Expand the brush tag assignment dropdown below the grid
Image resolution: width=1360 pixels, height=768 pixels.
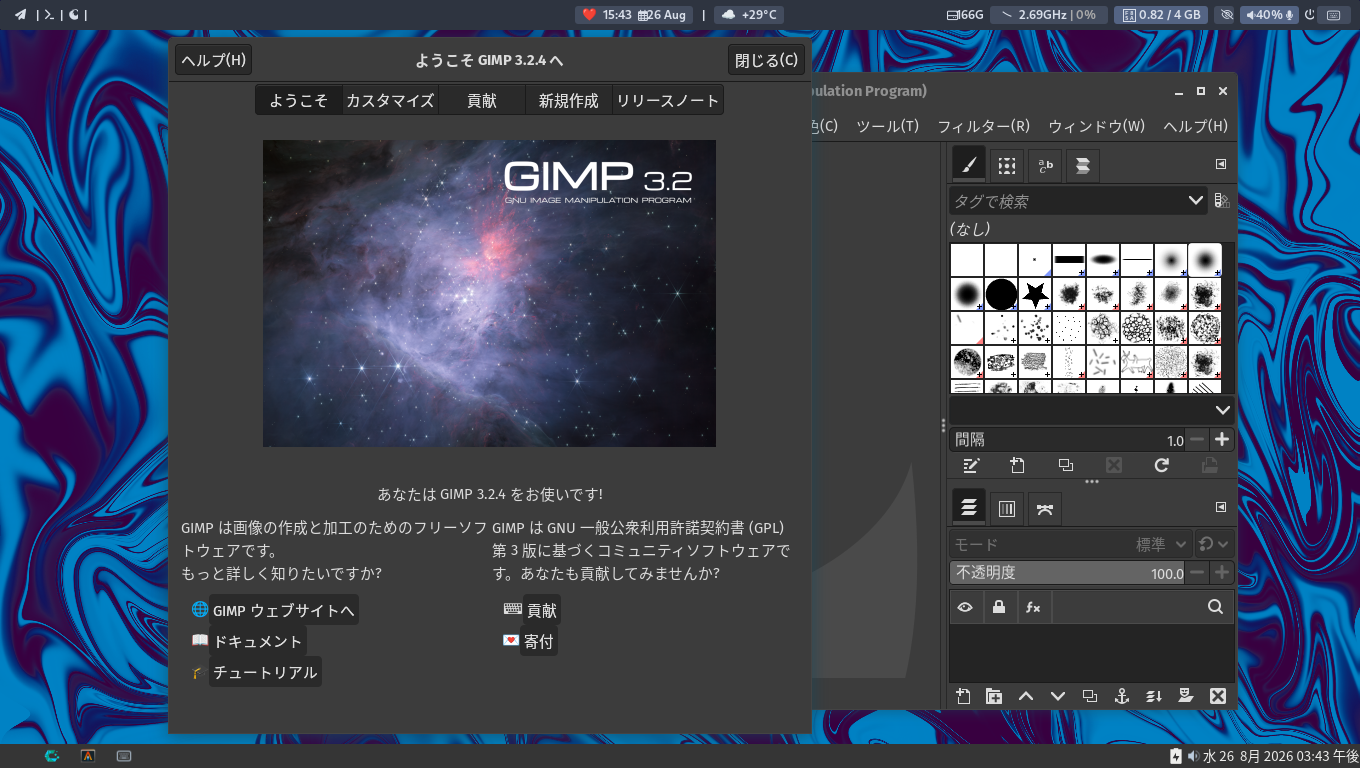[1222, 410]
